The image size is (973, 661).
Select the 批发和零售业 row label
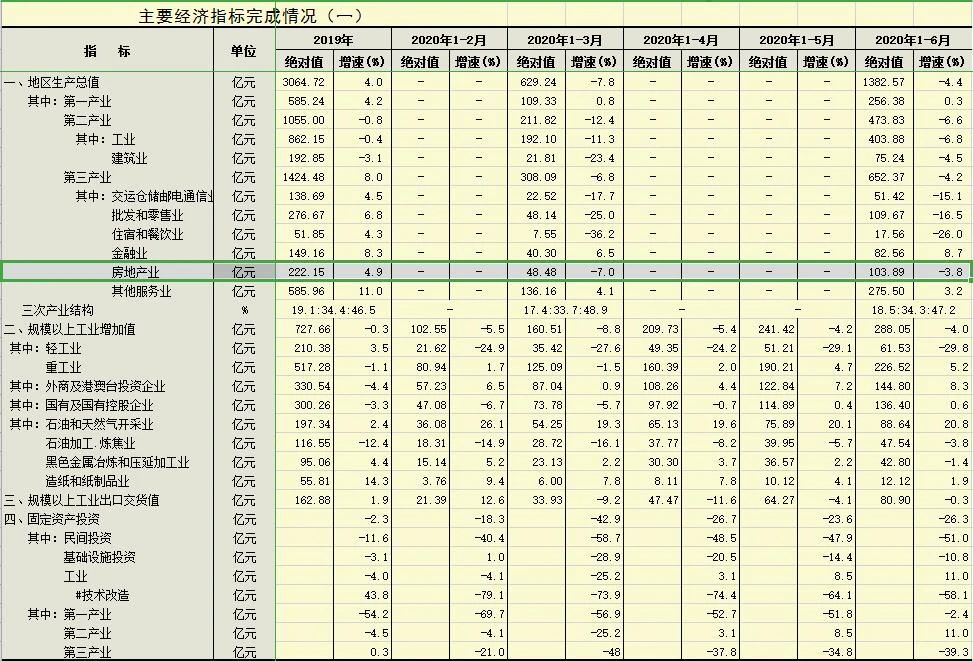point(147,215)
